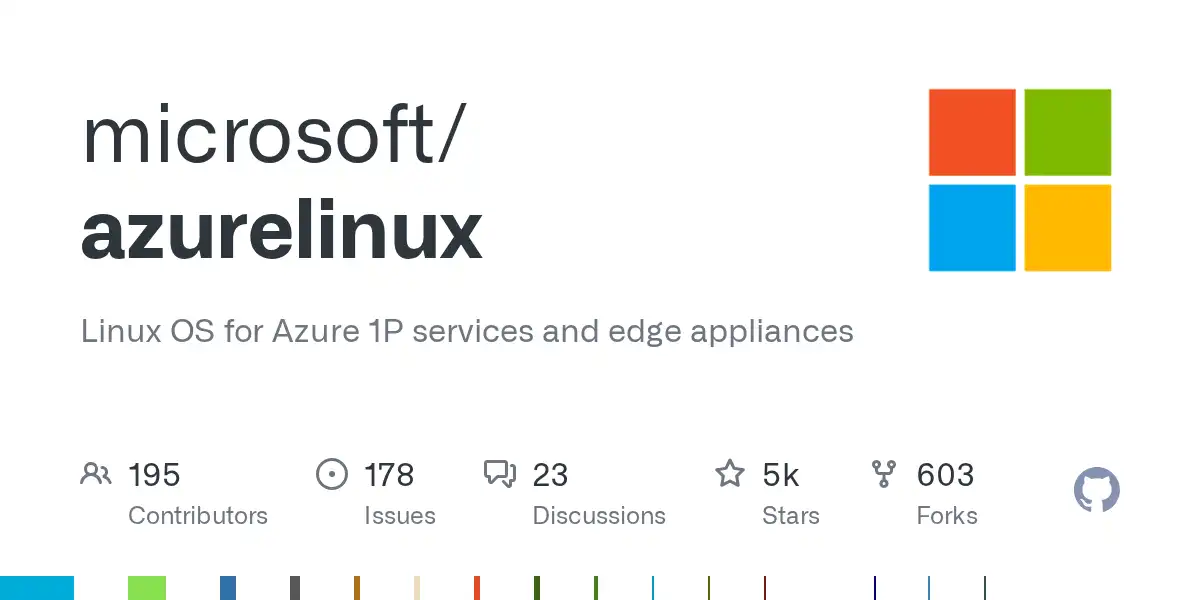Click the cyan language bar segment
Image resolution: width=1200 pixels, height=600 pixels.
[37, 588]
